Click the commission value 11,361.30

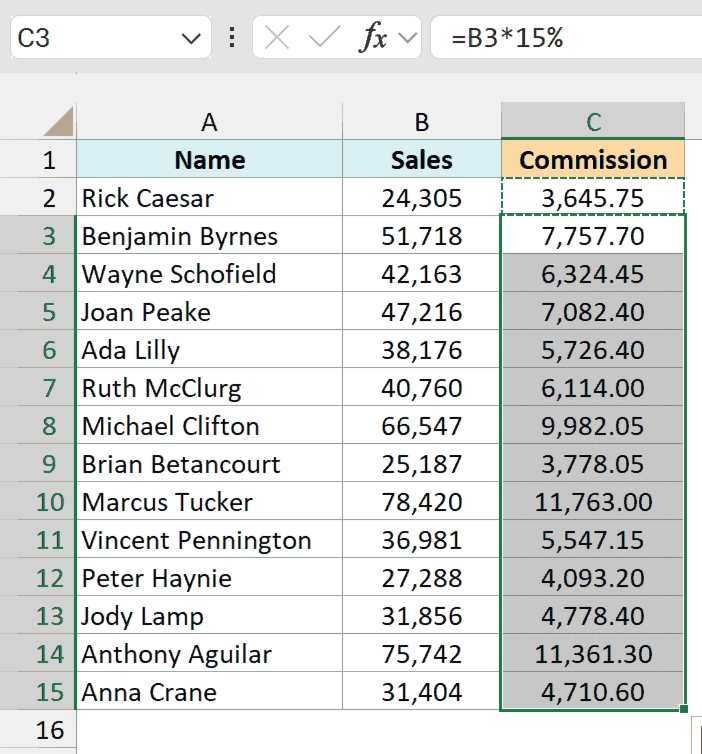[x=593, y=653]
